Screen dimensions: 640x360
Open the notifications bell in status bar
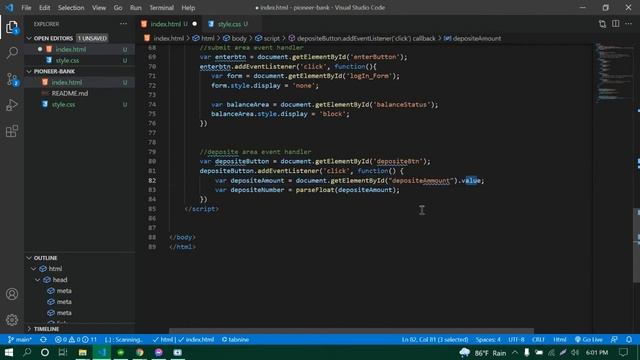point(629,340)
